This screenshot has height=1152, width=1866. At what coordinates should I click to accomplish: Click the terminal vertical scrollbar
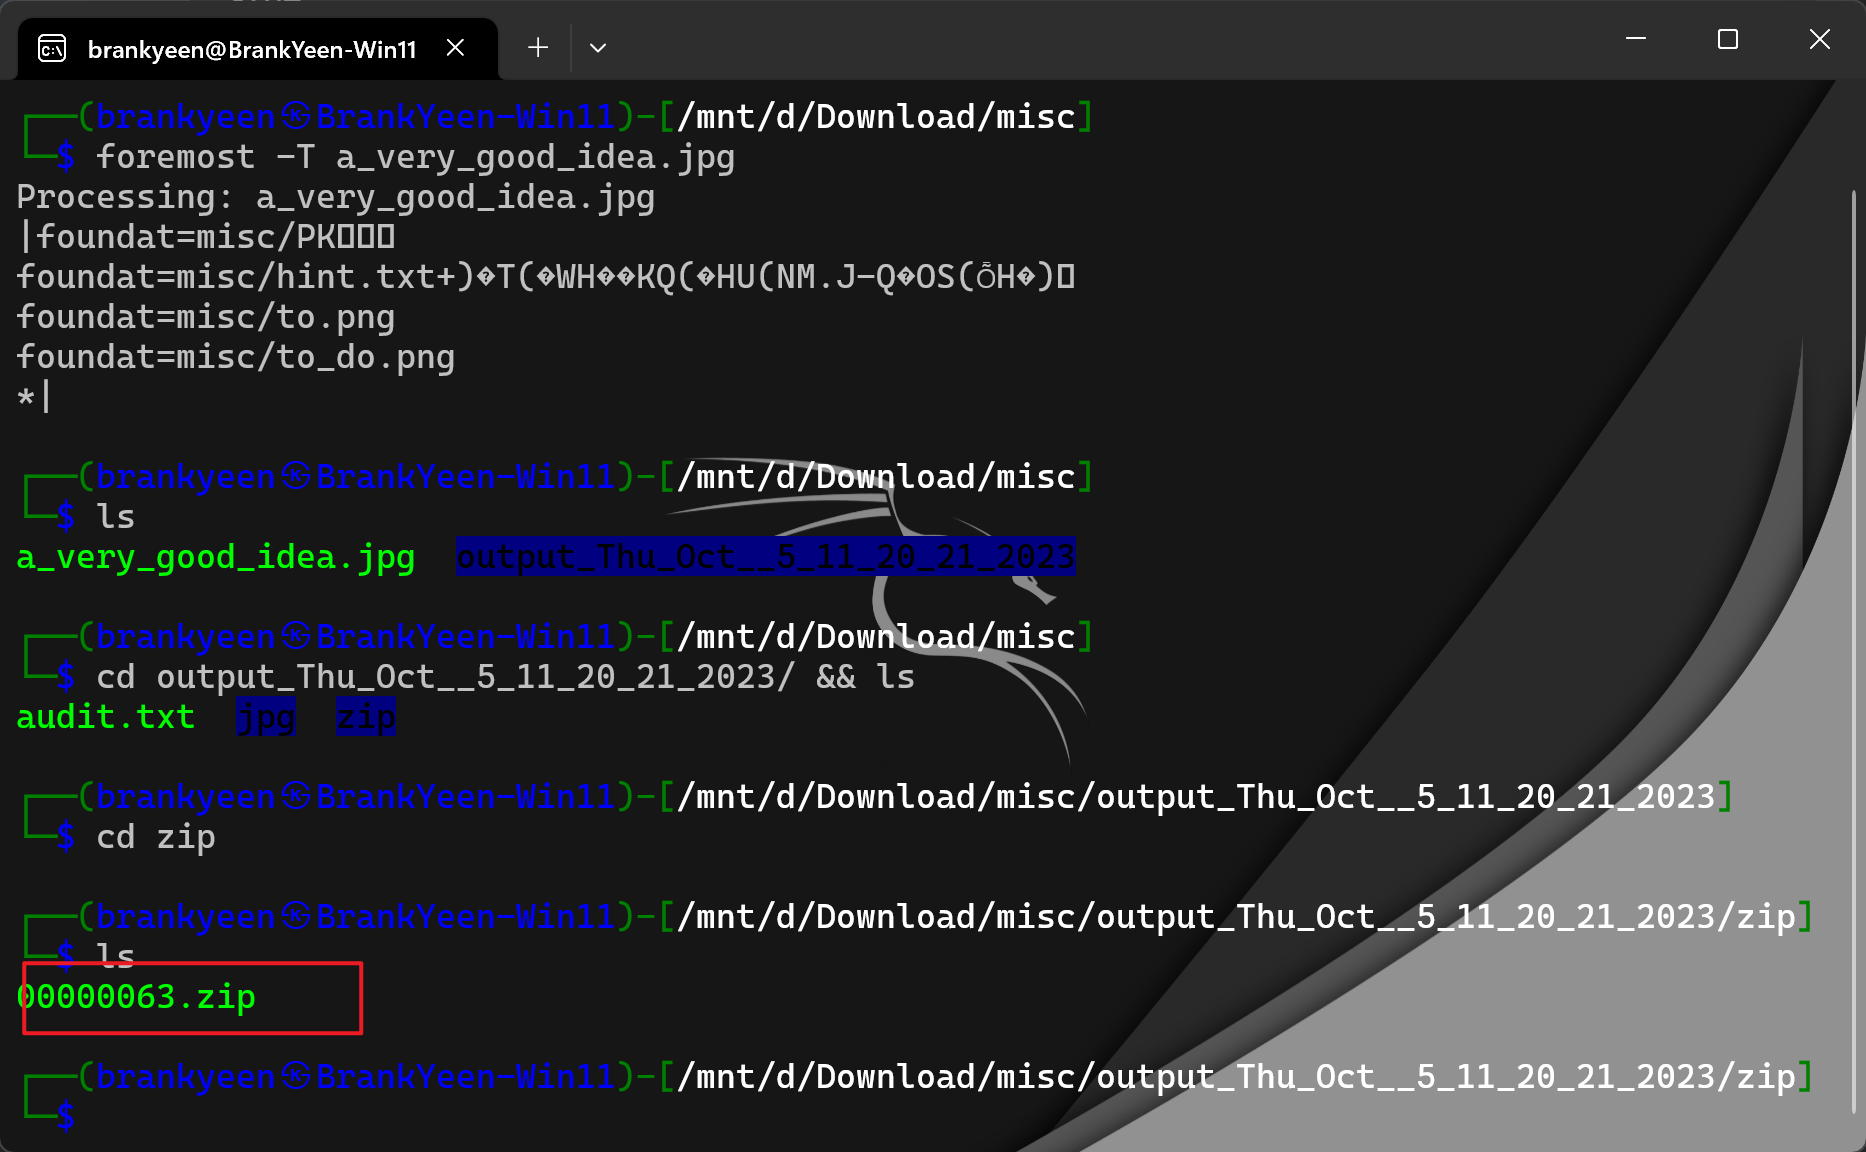[1853, 650]
